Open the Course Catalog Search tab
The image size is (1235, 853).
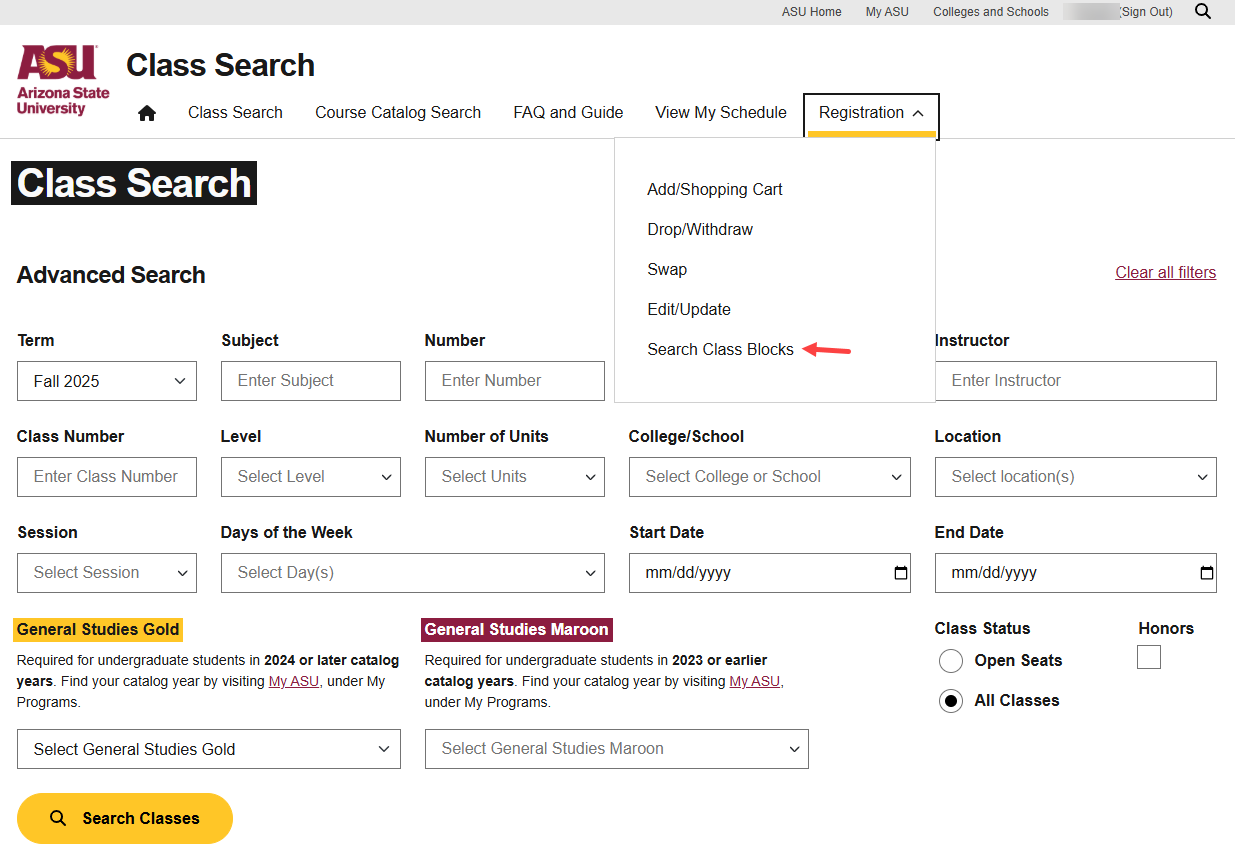coord(398,113)
